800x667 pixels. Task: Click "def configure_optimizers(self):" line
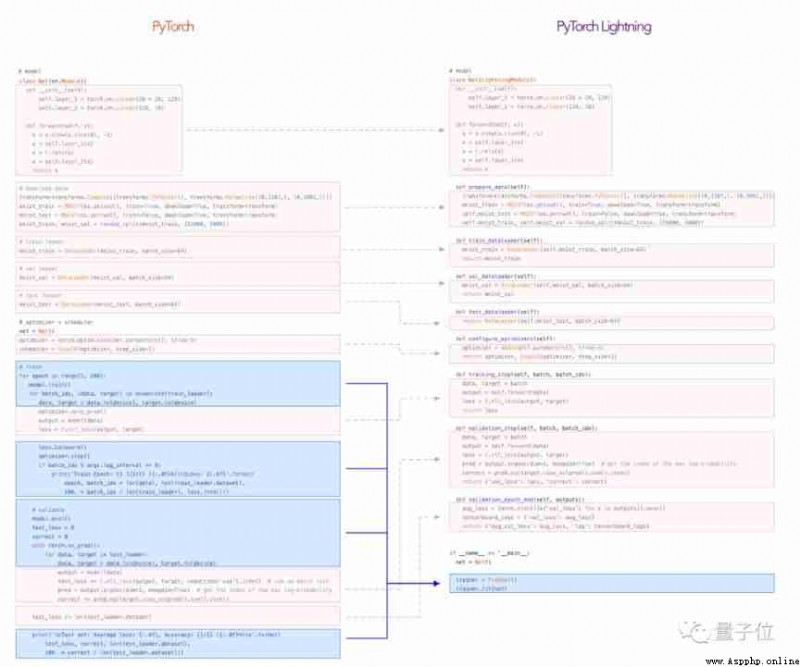[506, 338]
